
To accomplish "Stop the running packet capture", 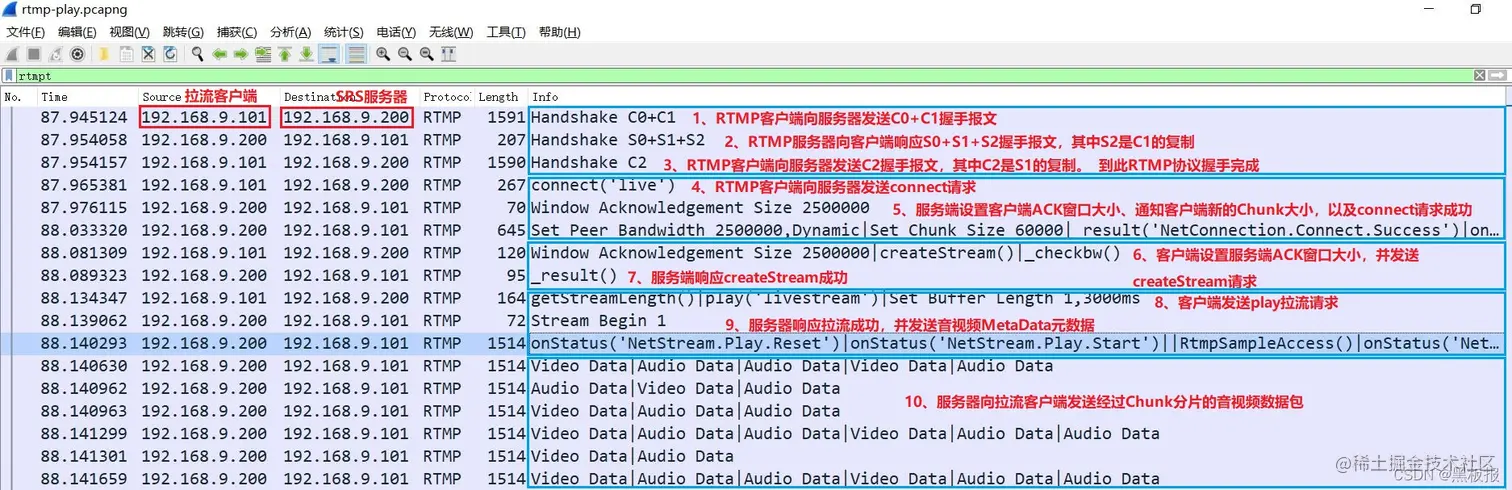I will (34, 54).
